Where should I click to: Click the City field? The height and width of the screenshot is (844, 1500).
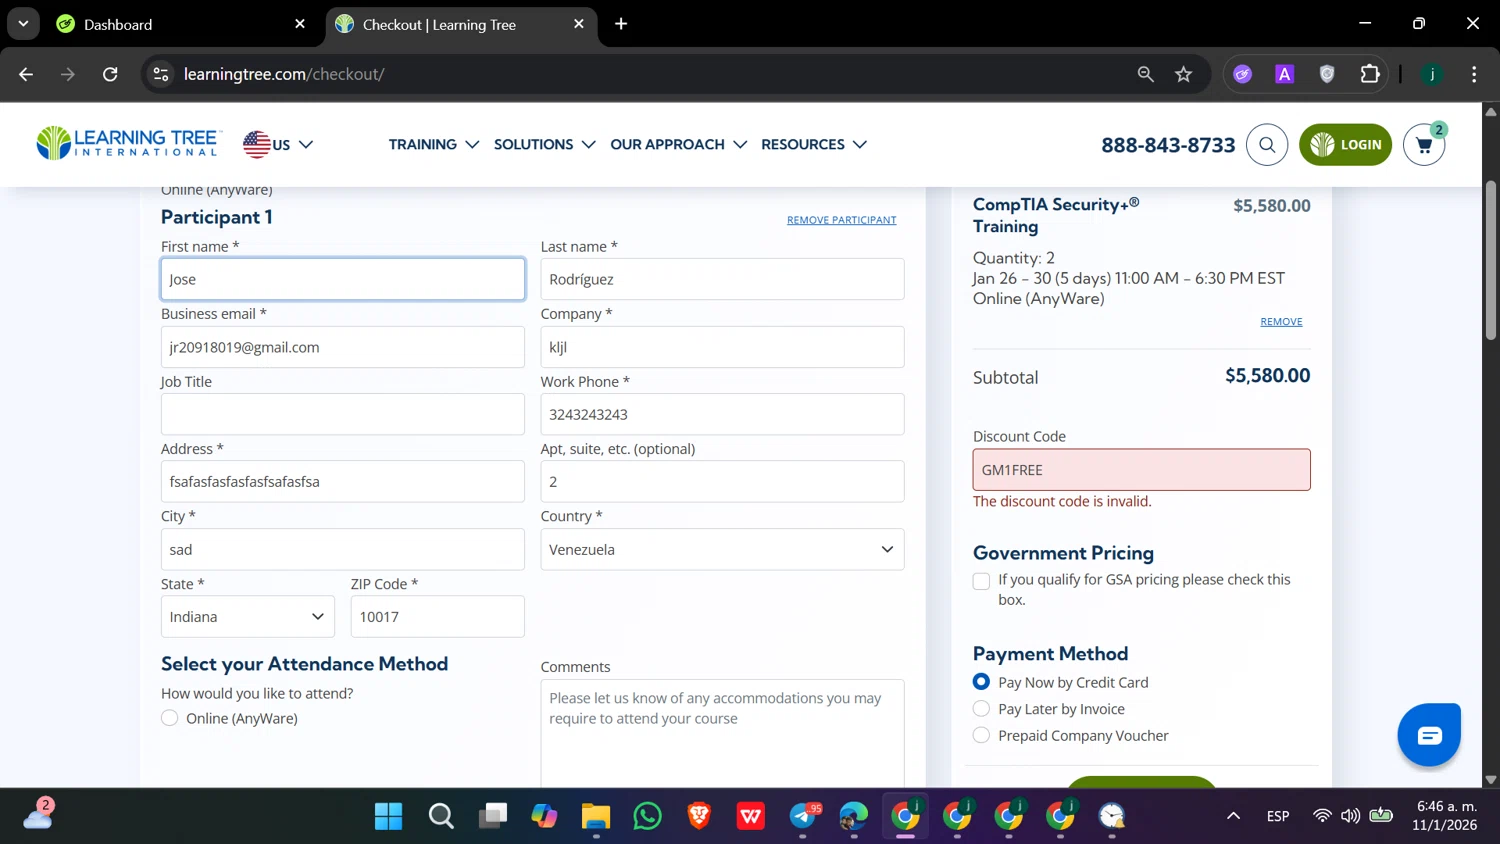click(343, 549)
